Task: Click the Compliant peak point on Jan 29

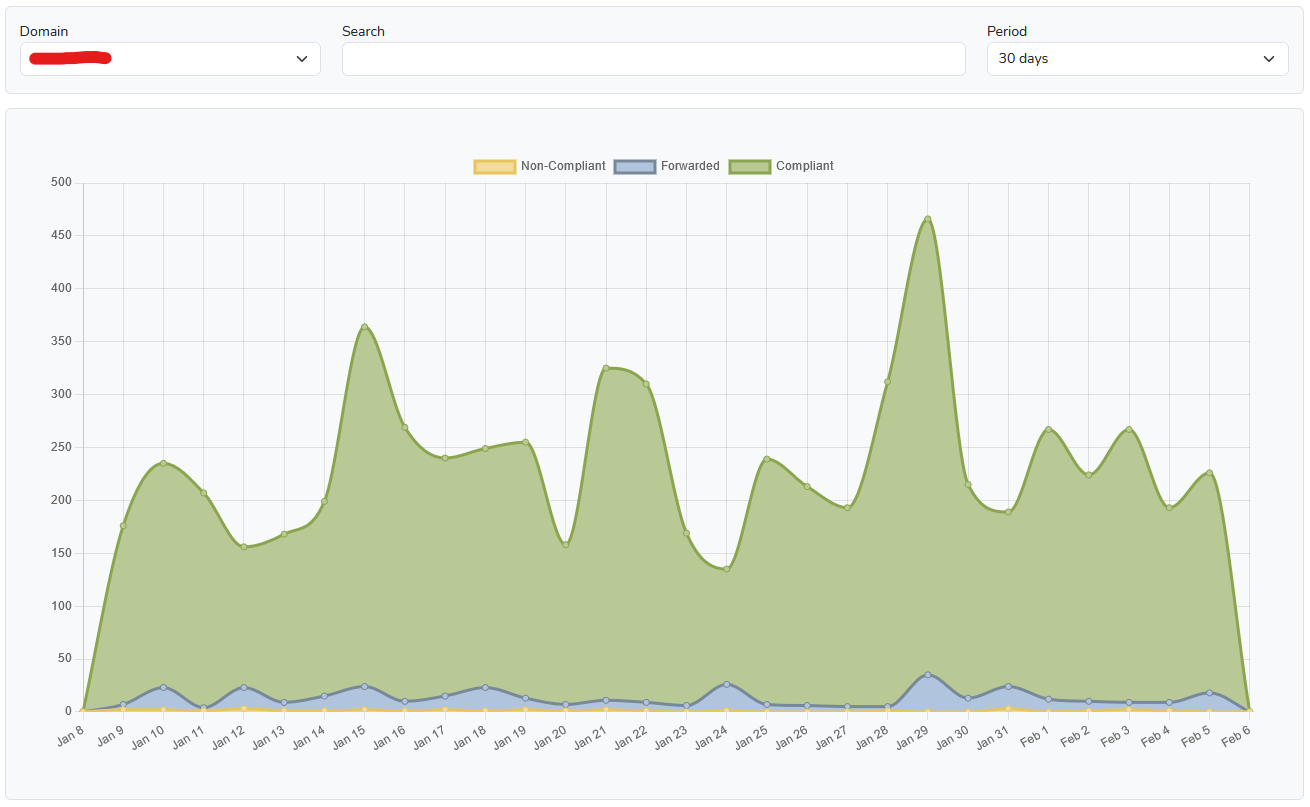Action: [928, 219]
